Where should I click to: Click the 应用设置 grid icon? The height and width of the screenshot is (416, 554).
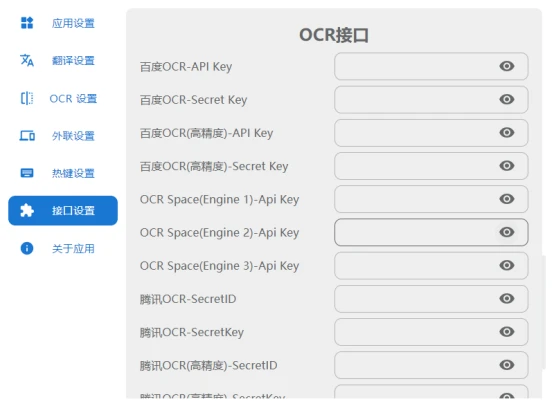pos(27,23)
